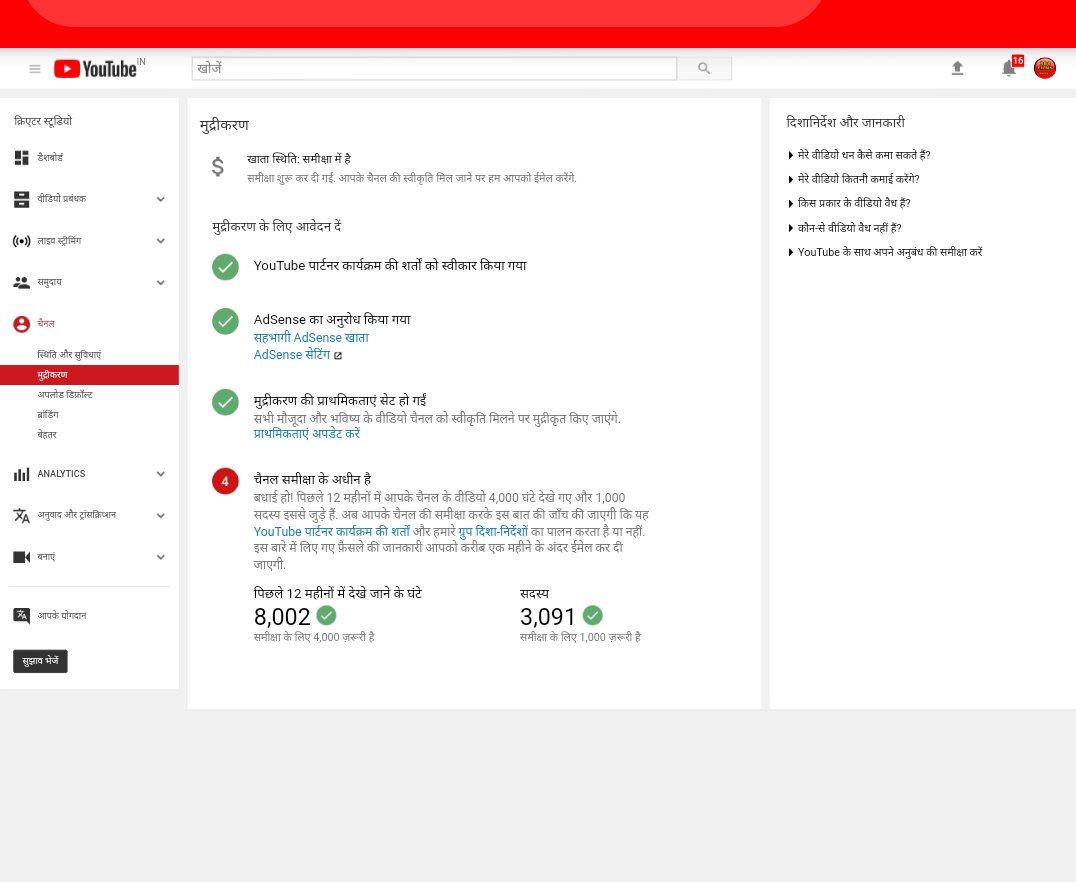Open अपलोड डिफ़ॉल्ट sidebar item

65,395
